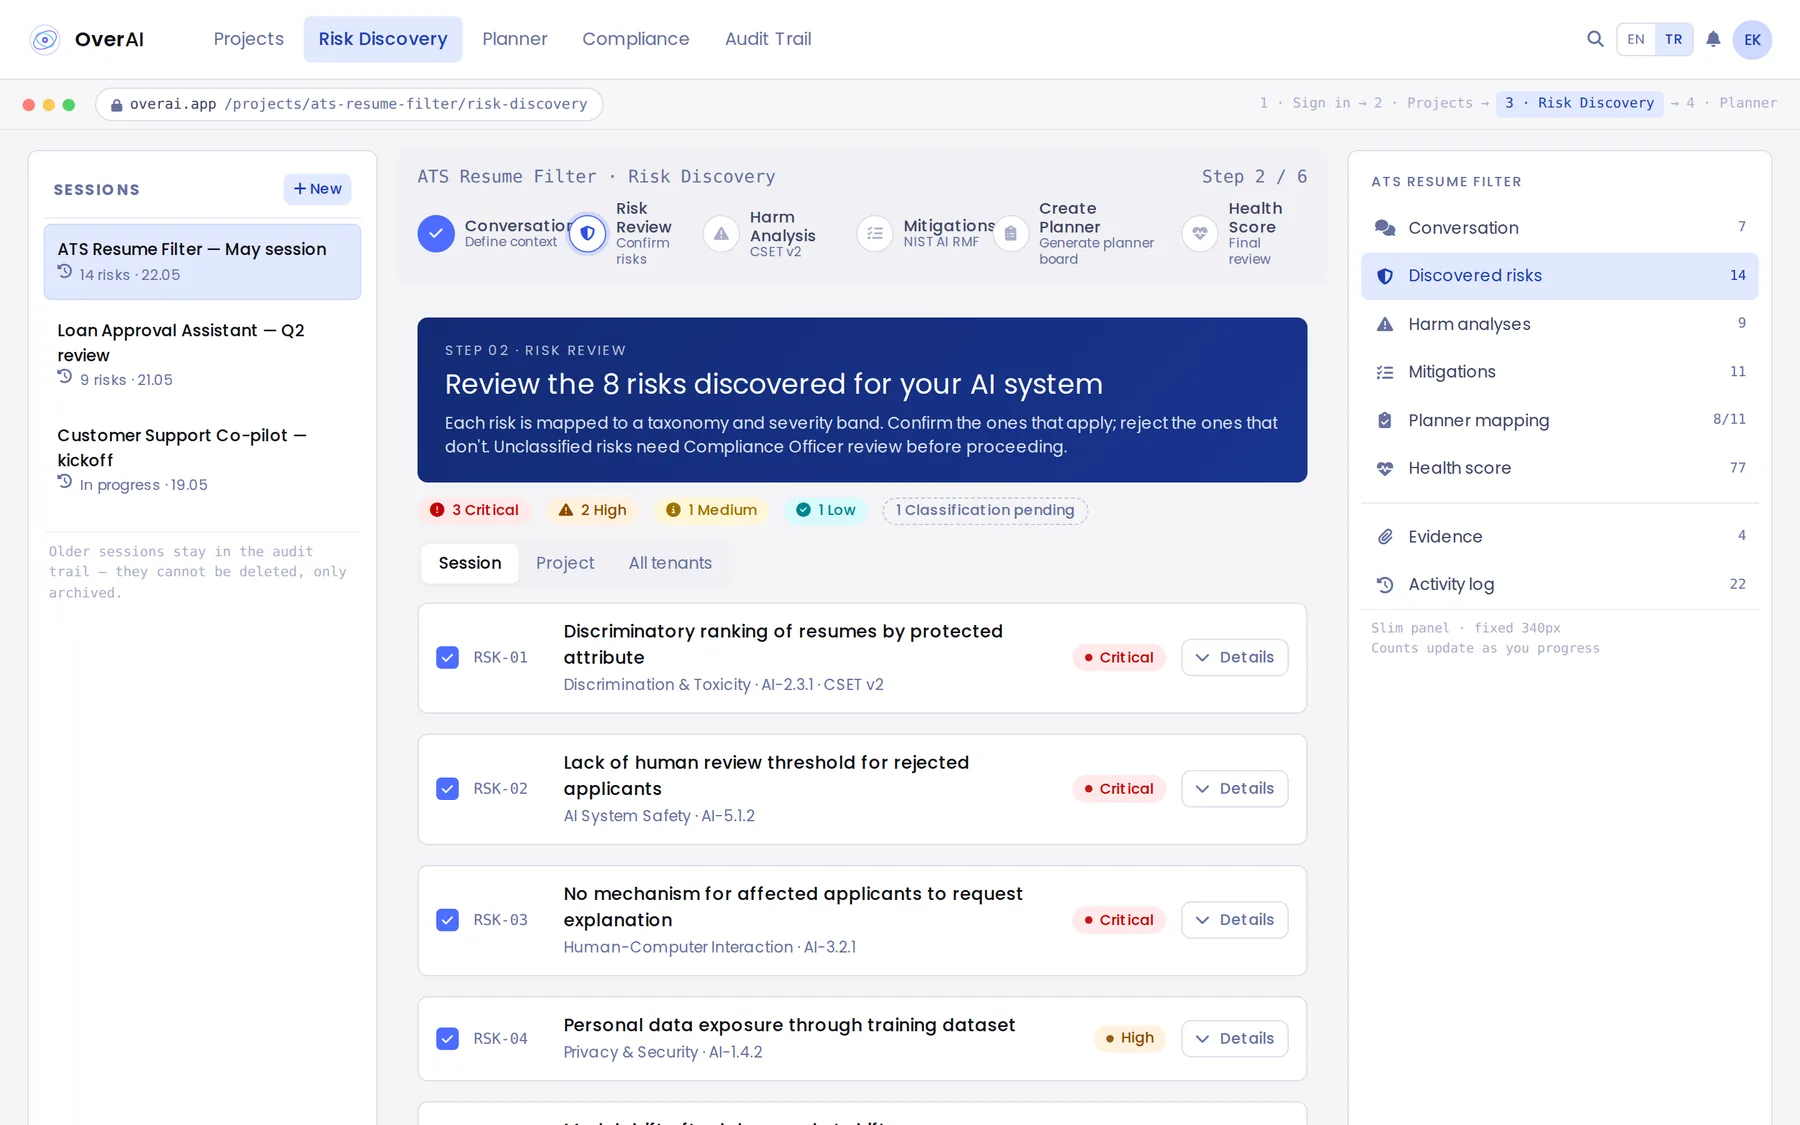Click the Risk Review shield step icon

[x=588, y=234]
